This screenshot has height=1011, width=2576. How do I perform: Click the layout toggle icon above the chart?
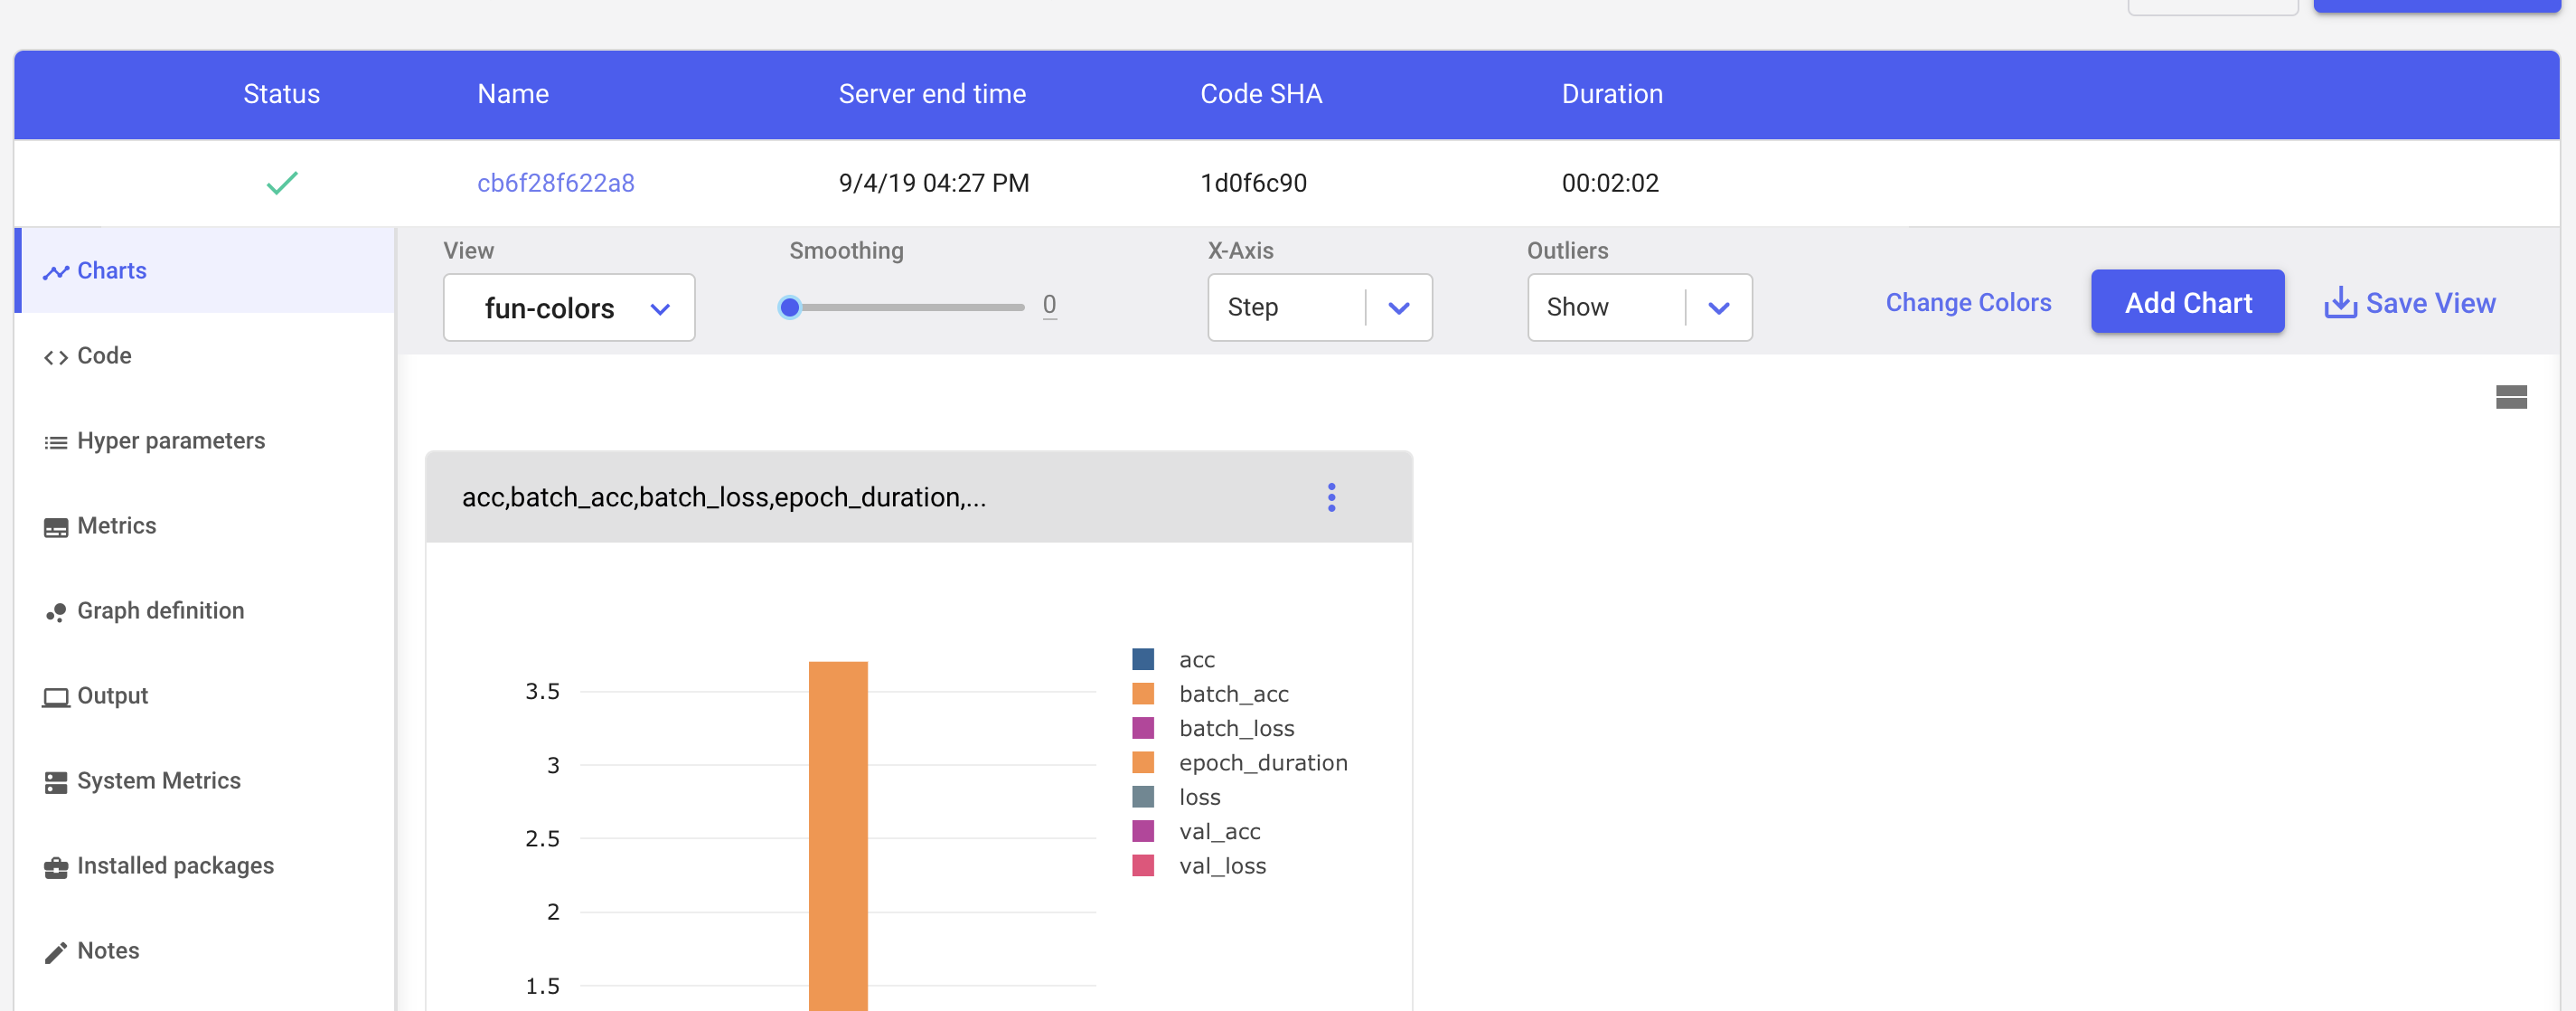pos(2511,397)
